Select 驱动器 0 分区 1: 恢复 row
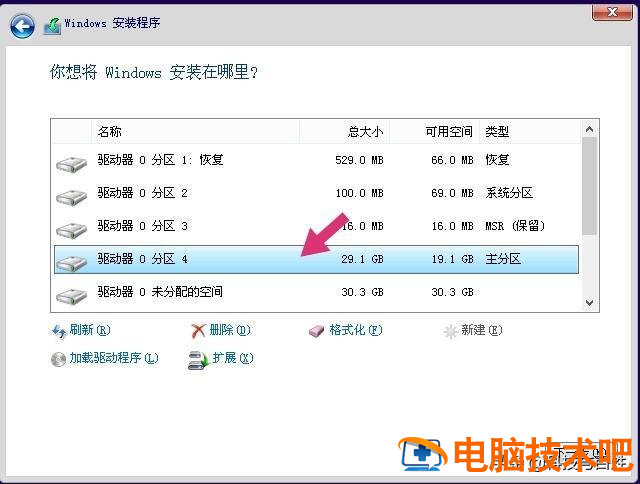640x484 pixels. (x=316, y=160)
